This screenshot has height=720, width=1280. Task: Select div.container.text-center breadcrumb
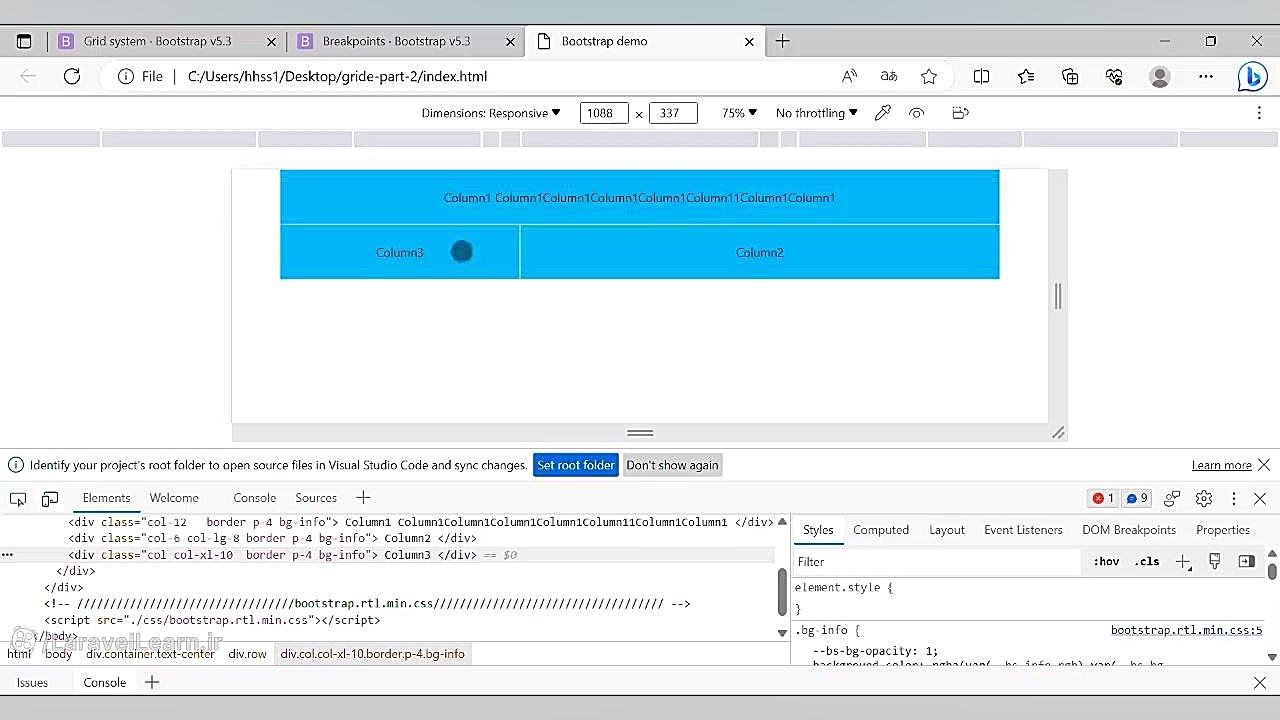click(150, 654)
